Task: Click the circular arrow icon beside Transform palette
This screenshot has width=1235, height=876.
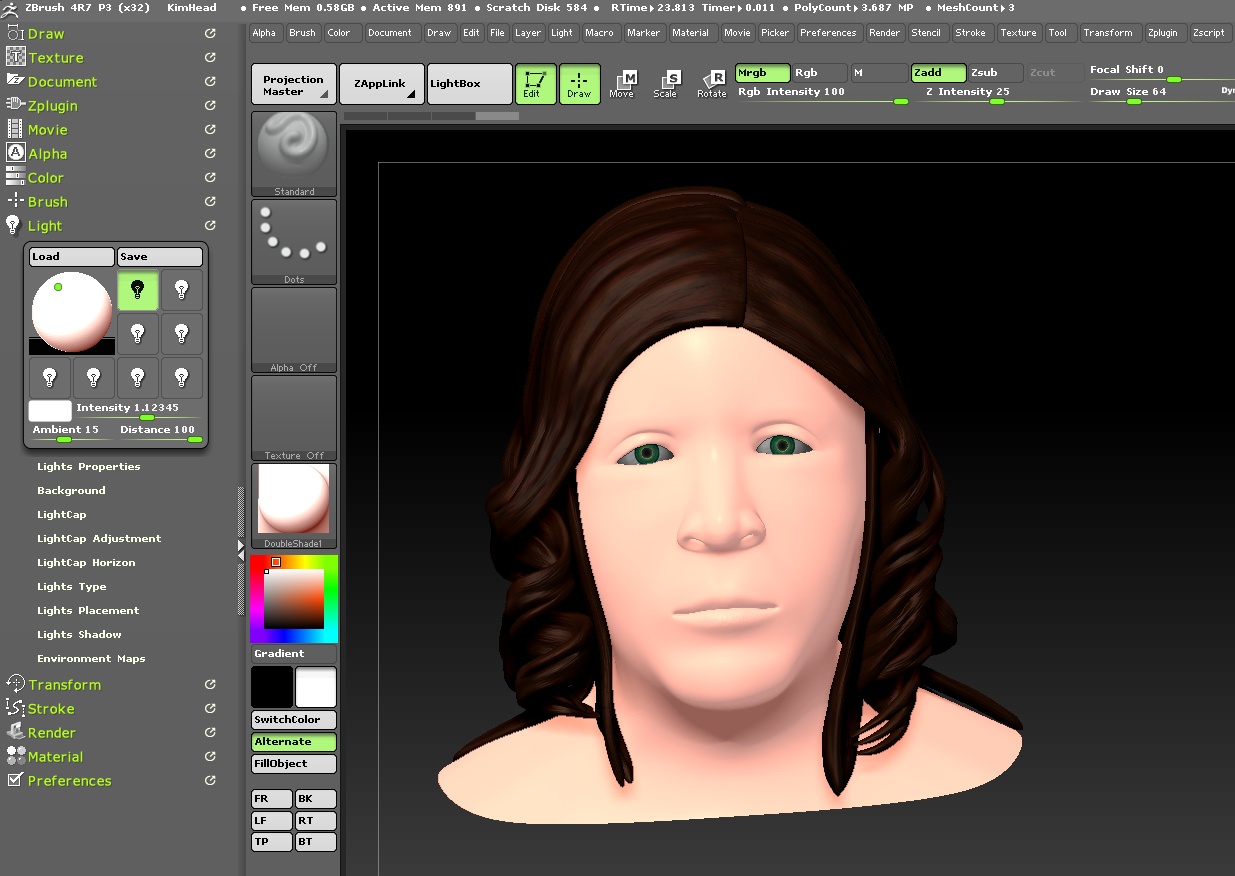Action: pyautogui.click(x=210, y=684)
